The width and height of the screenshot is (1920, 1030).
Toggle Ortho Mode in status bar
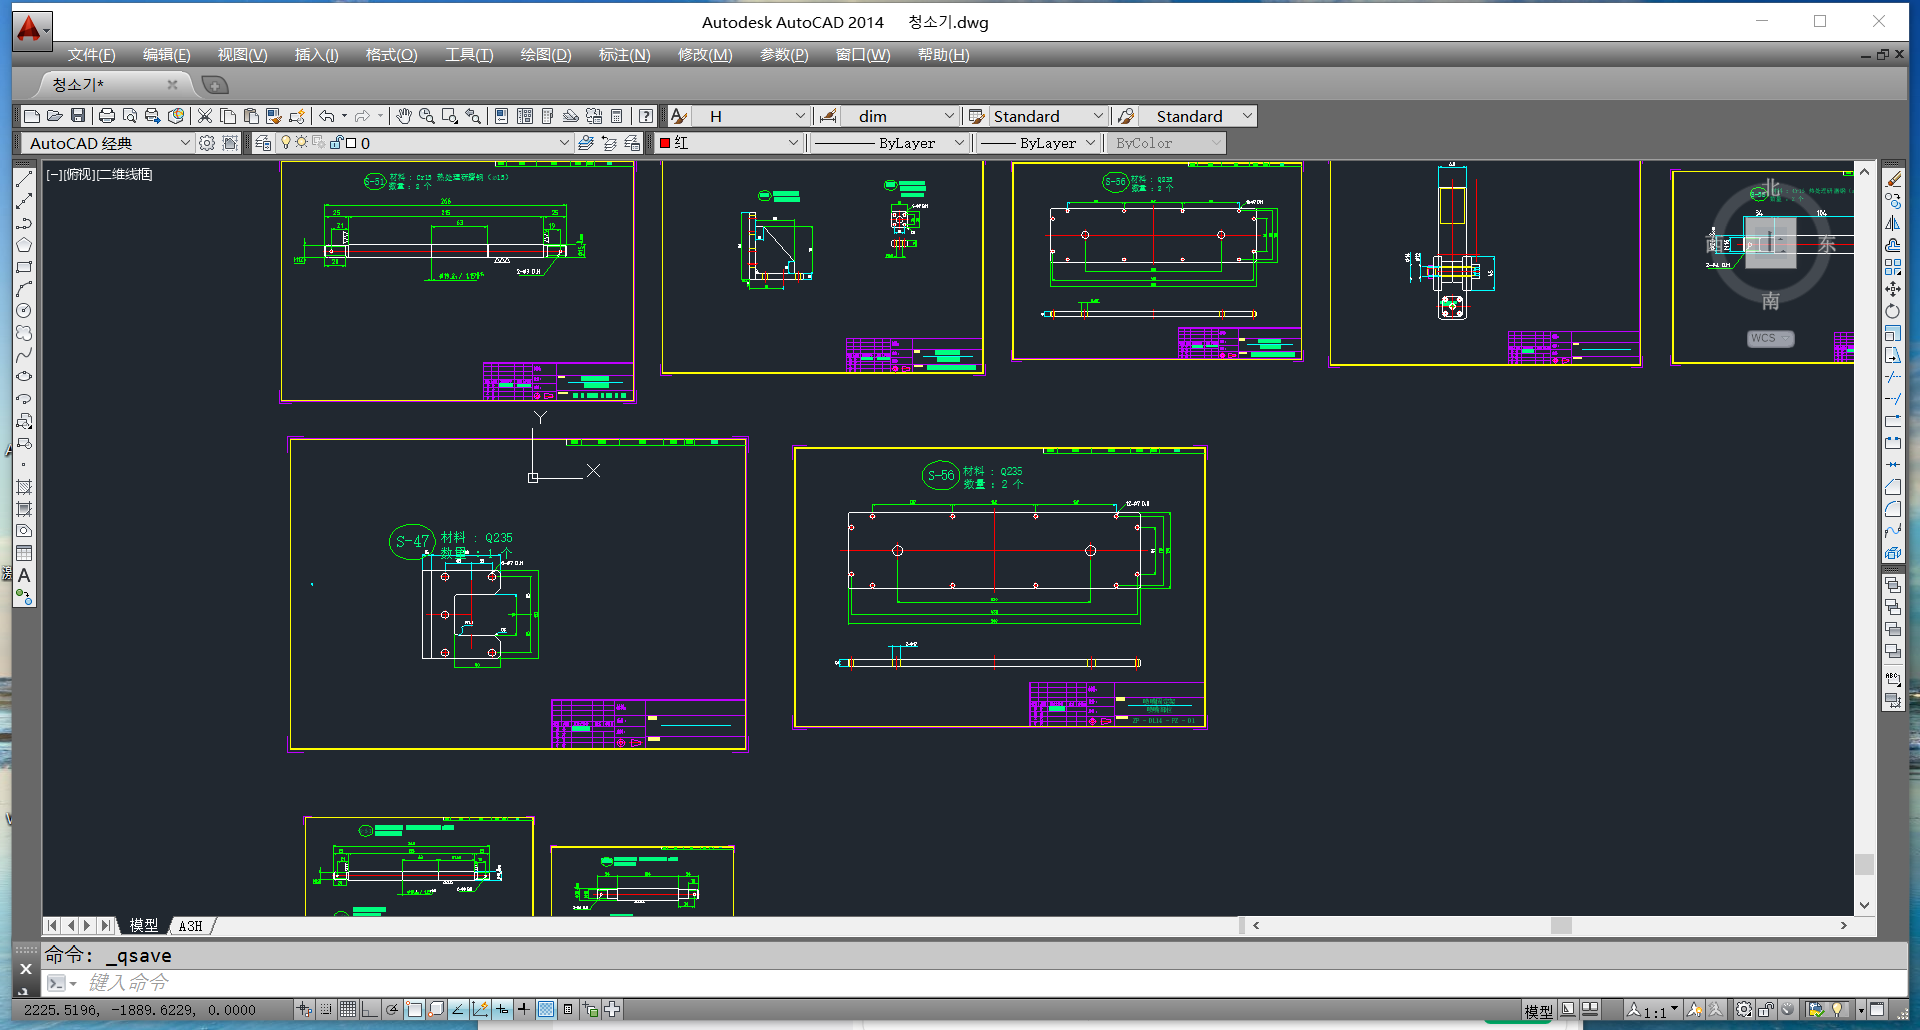tap(370, 1010)
